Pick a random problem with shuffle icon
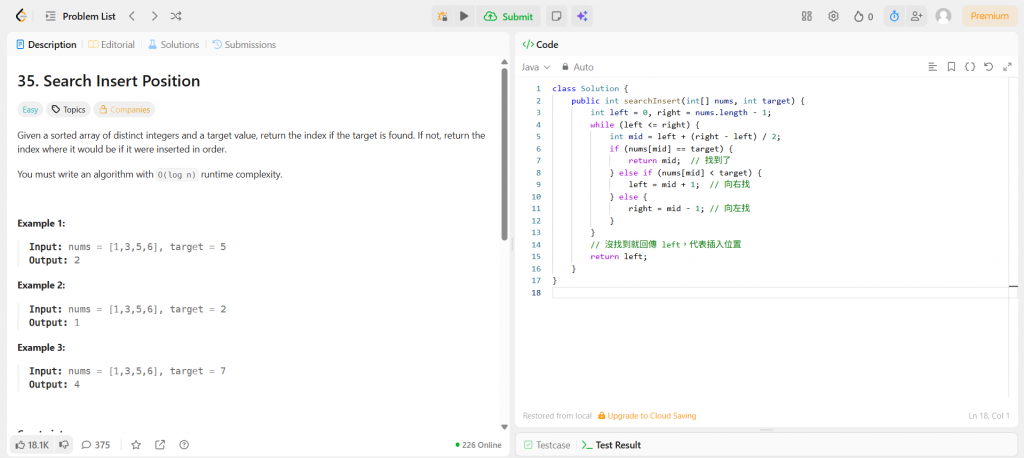 [176, 16]
